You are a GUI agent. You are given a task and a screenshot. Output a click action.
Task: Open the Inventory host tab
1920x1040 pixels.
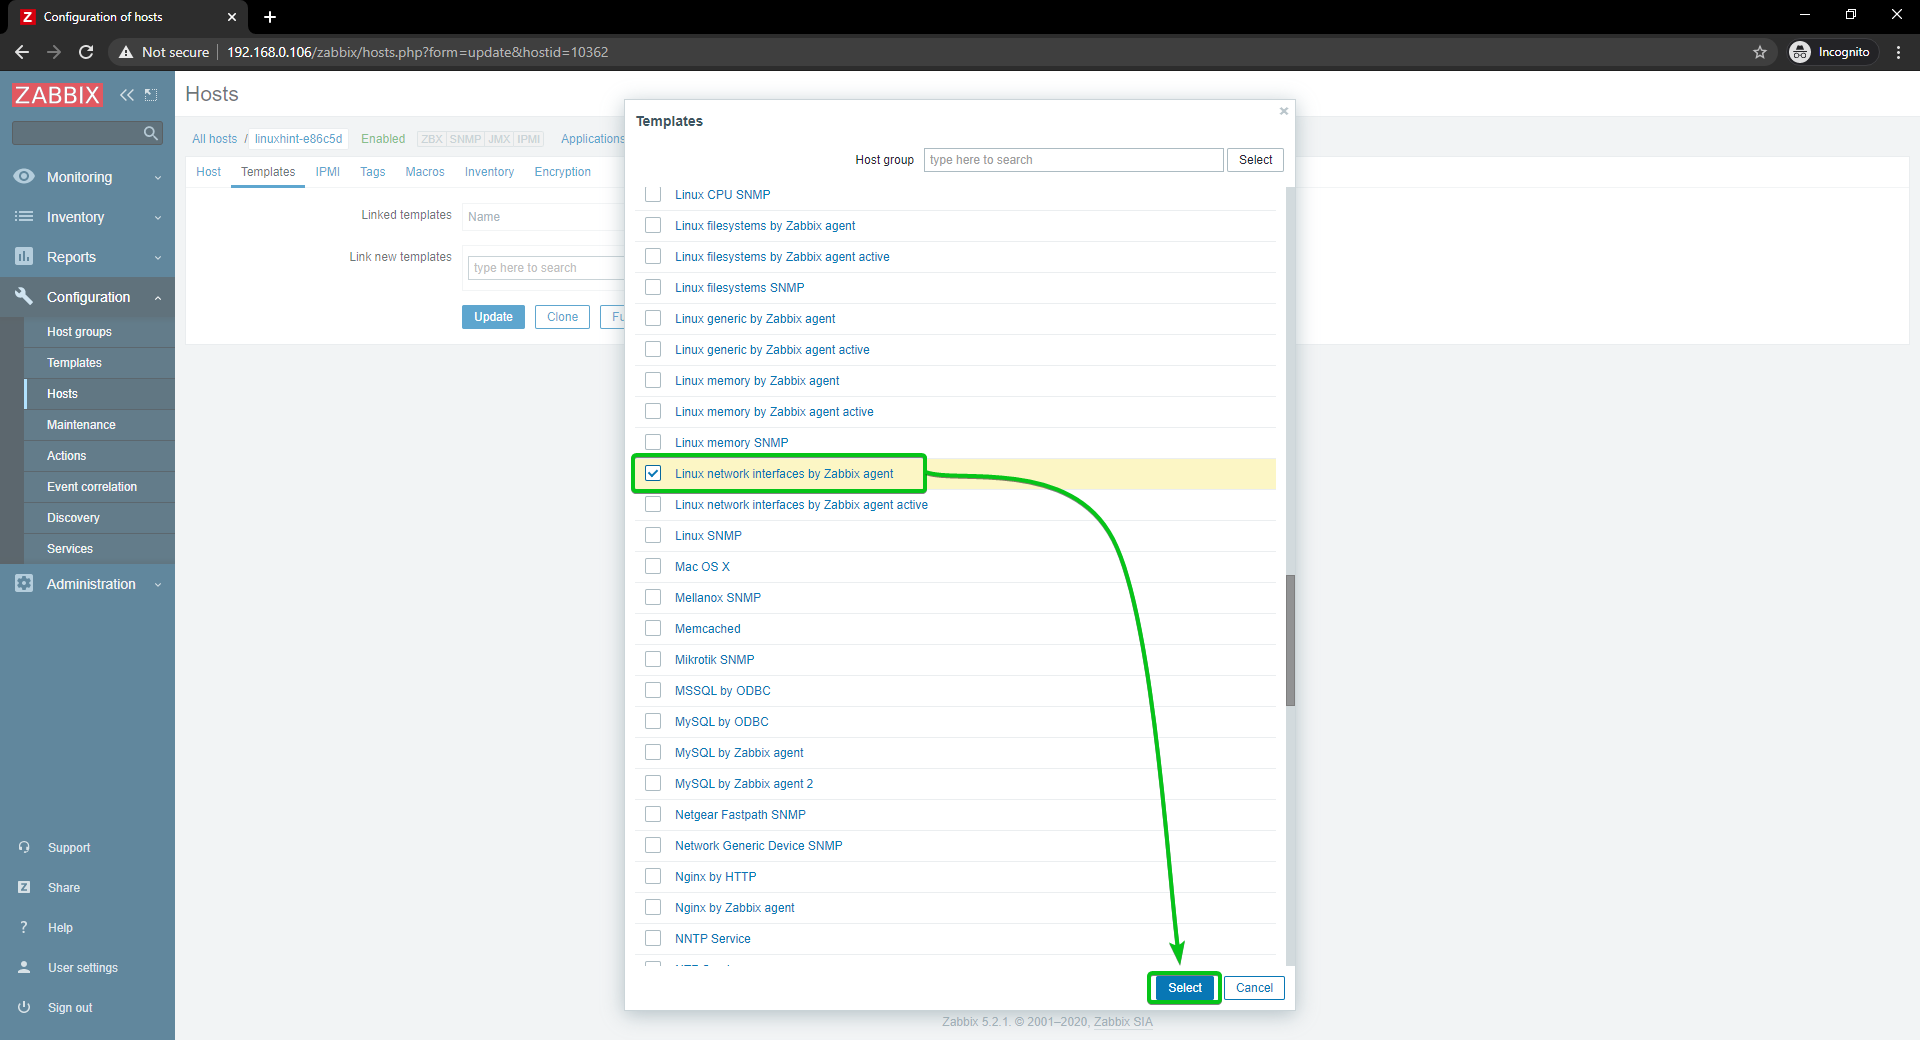point(489,172)
